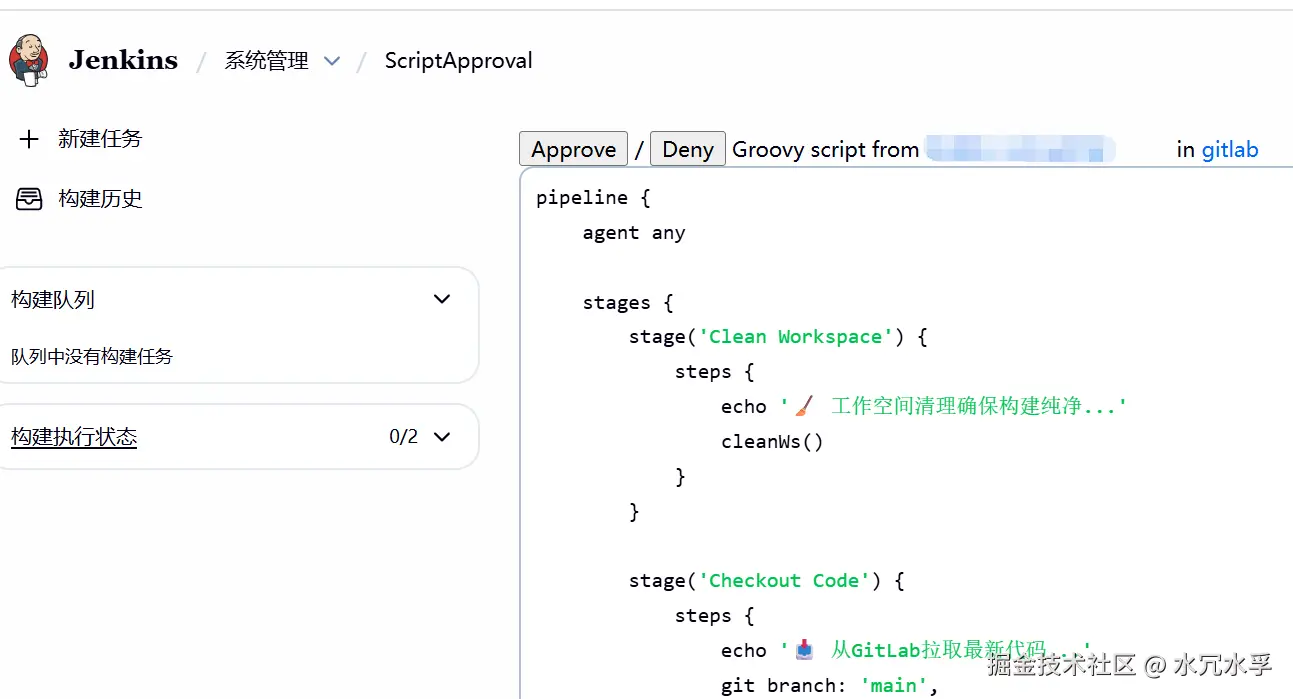The image size is (1293, 699).
Task: Click inside the Groovy script text area
Action: [906, 433]
